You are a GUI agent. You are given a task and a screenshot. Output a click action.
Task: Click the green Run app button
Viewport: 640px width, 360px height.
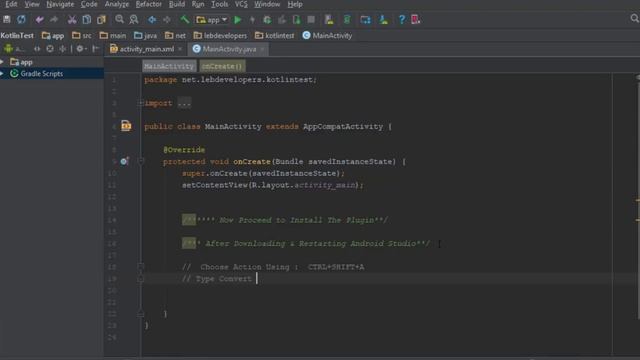[238, 19]
